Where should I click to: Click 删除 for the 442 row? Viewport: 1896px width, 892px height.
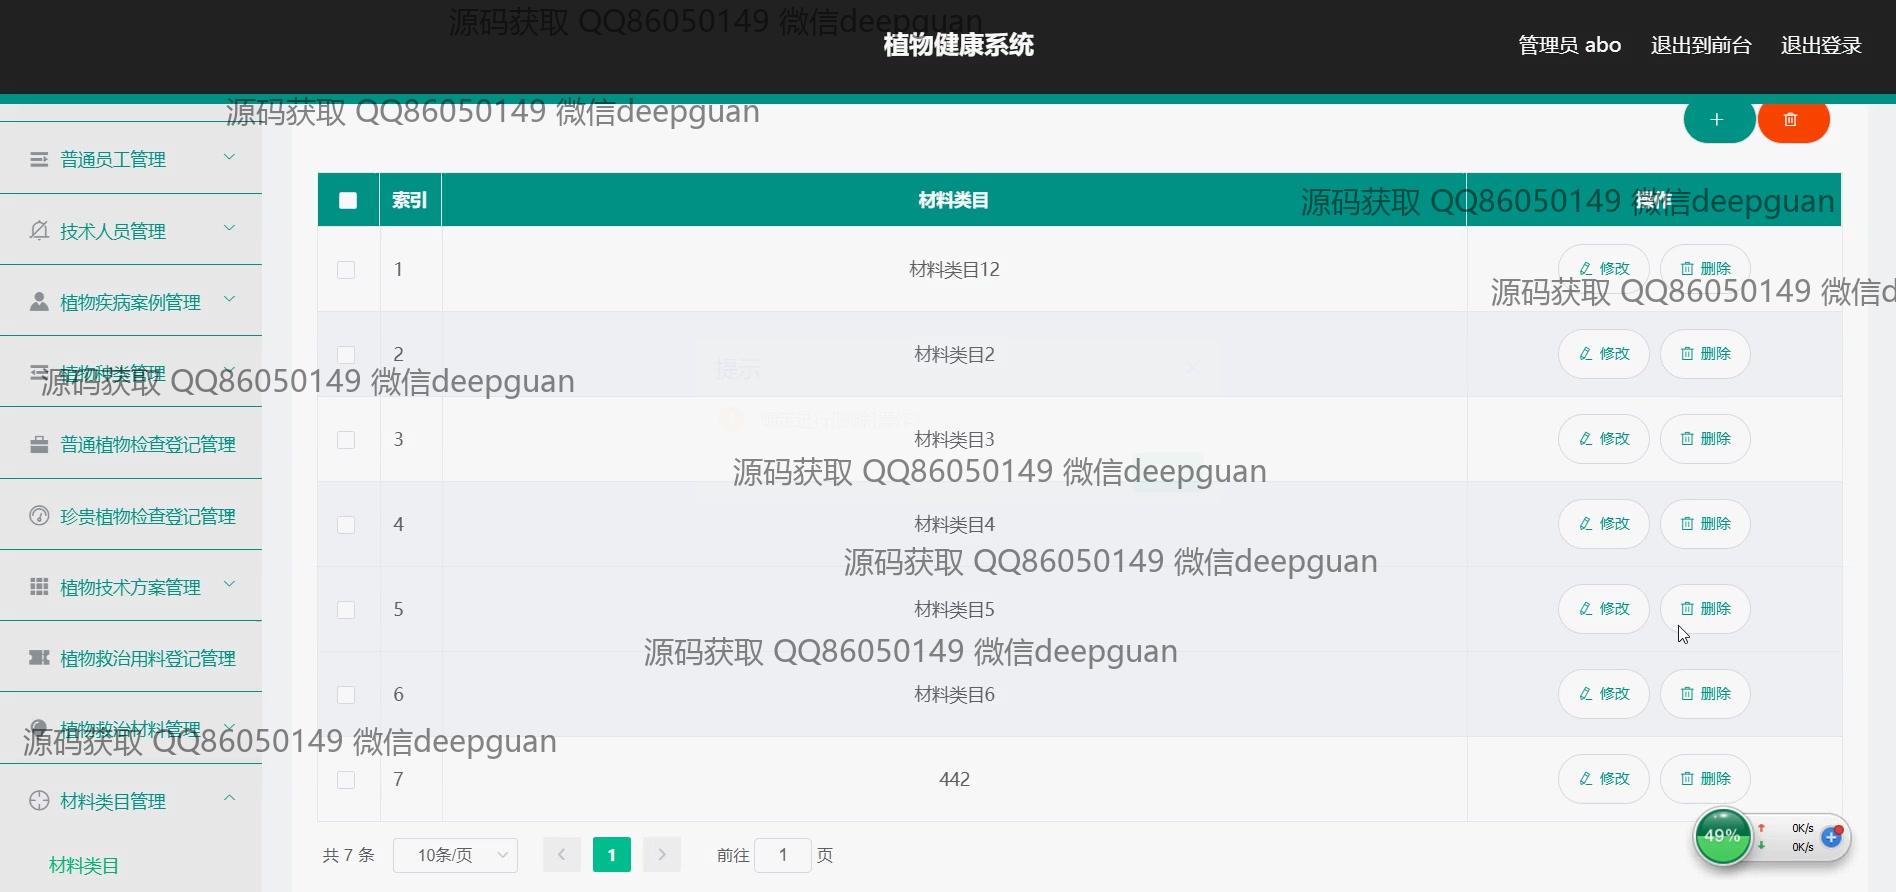tap(1706, 779)
